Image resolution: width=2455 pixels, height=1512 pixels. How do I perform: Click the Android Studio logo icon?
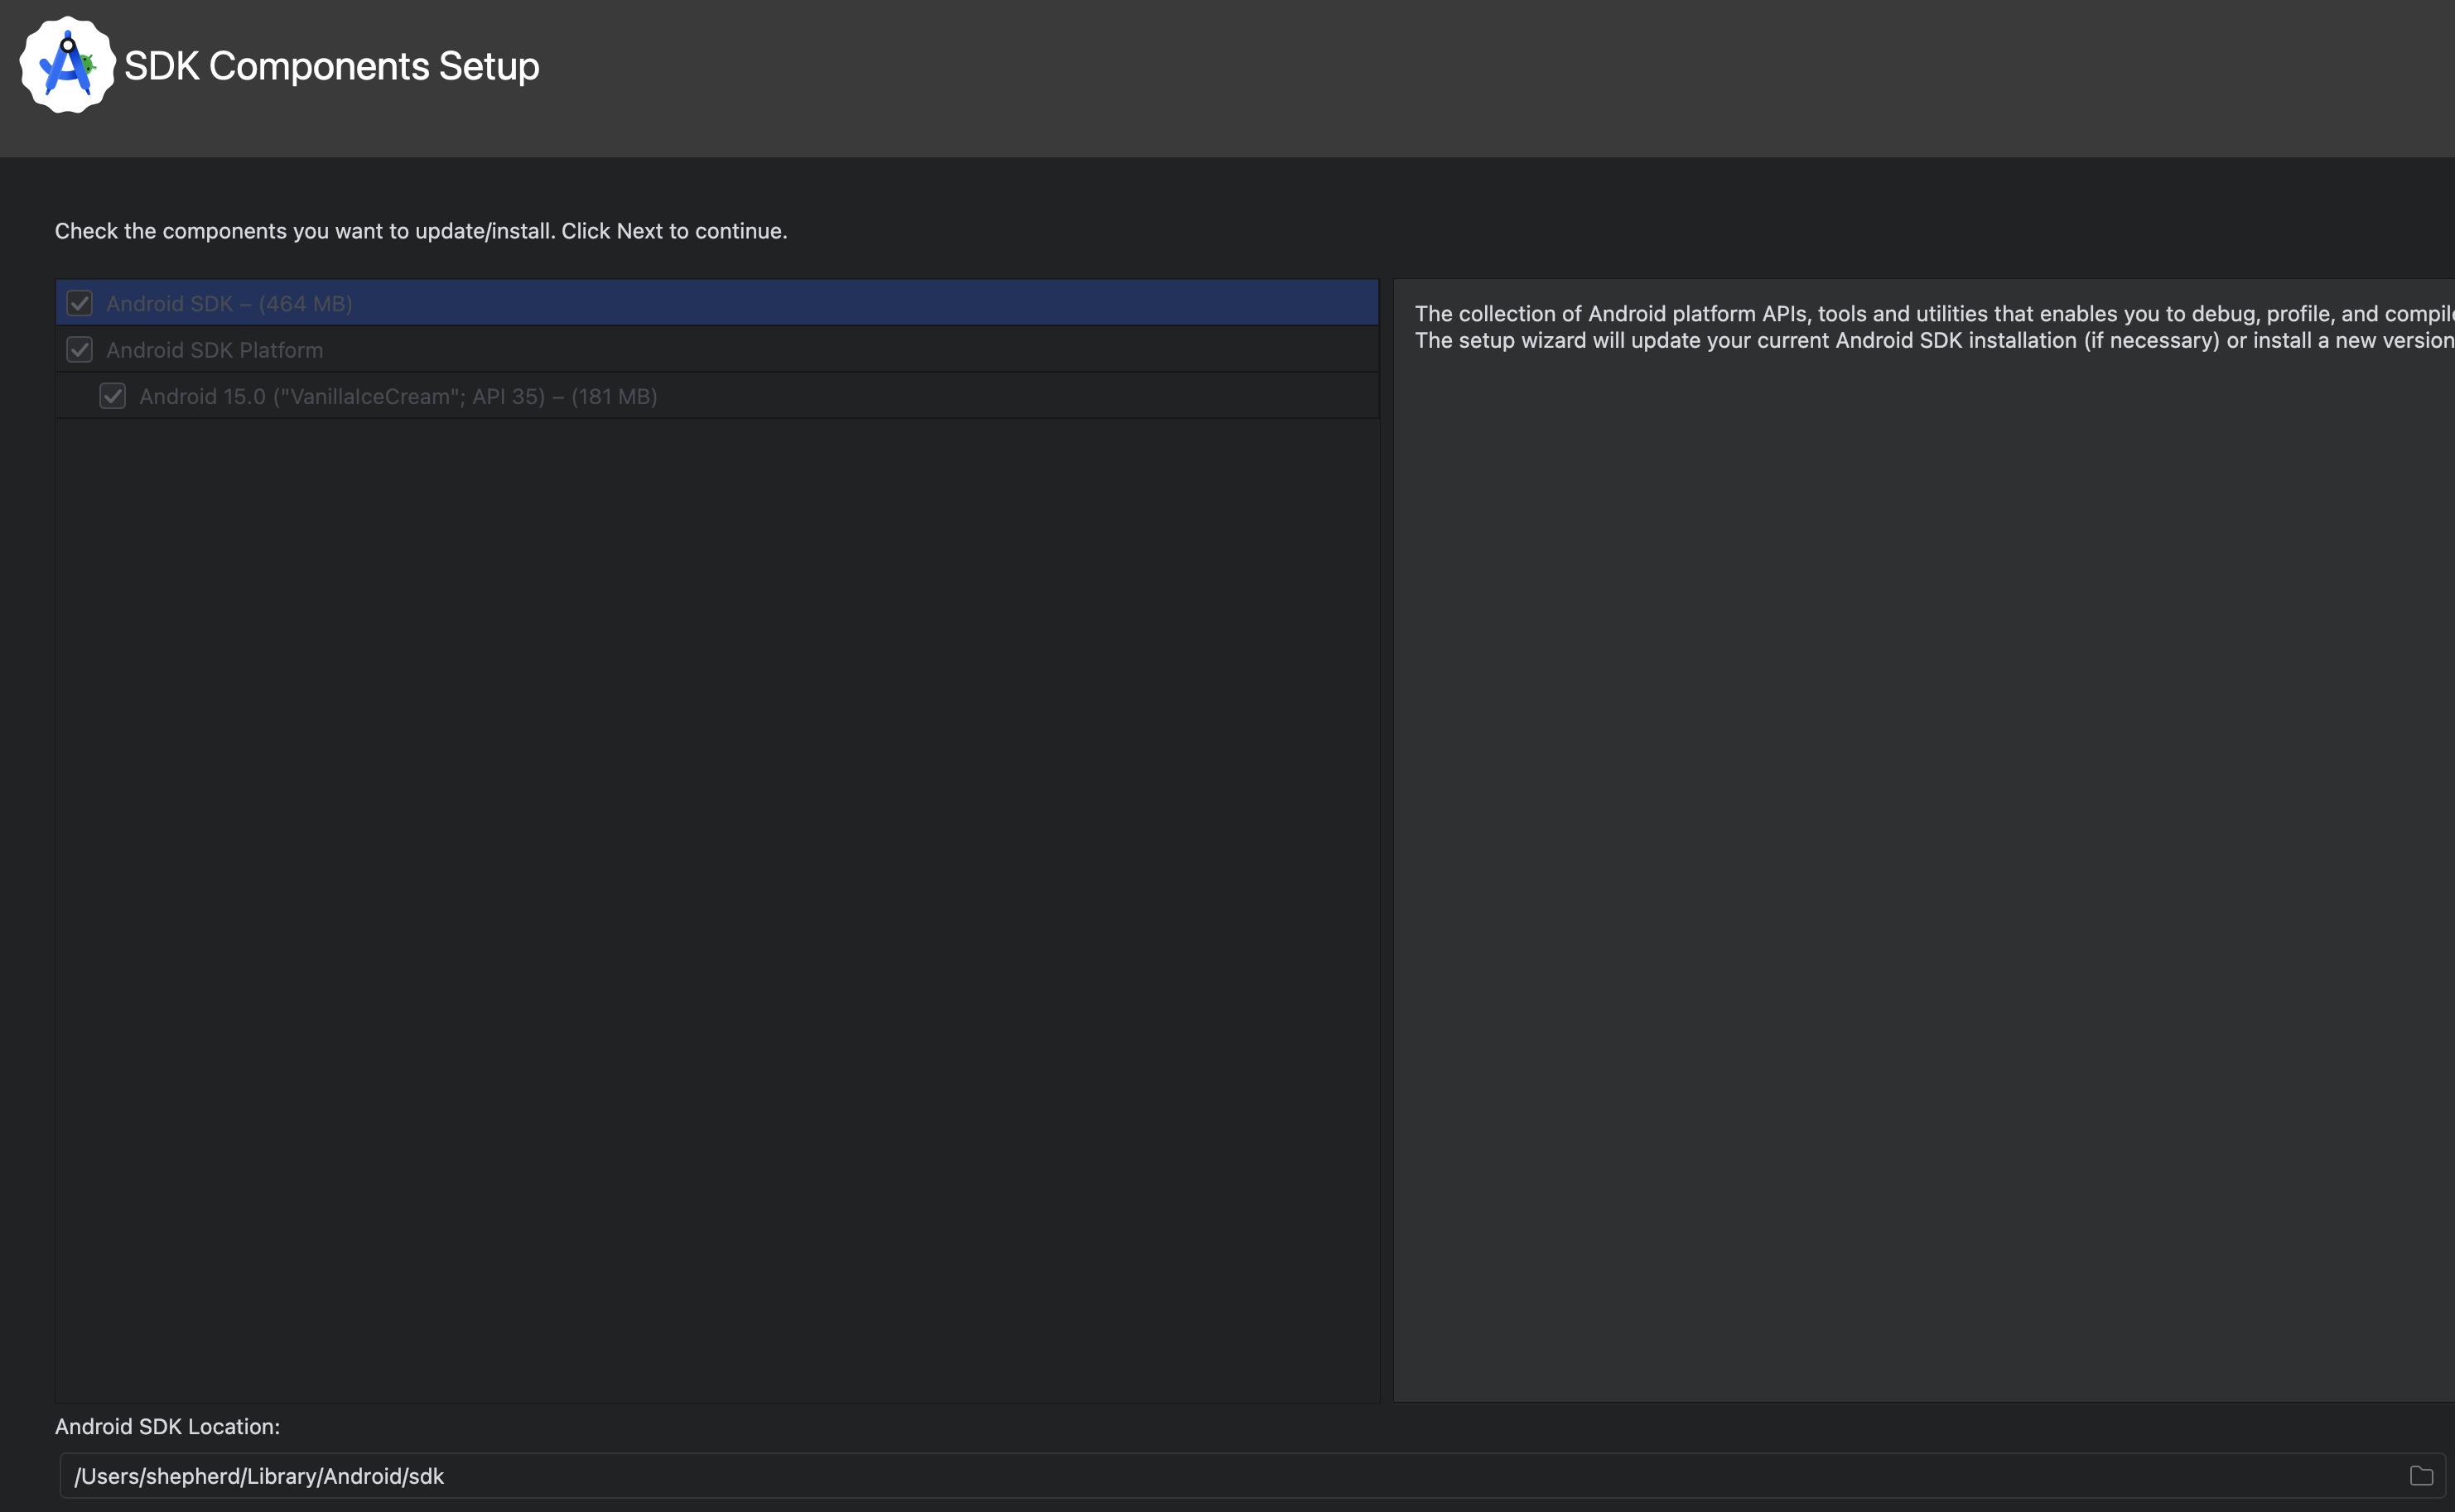click(67, 65)
